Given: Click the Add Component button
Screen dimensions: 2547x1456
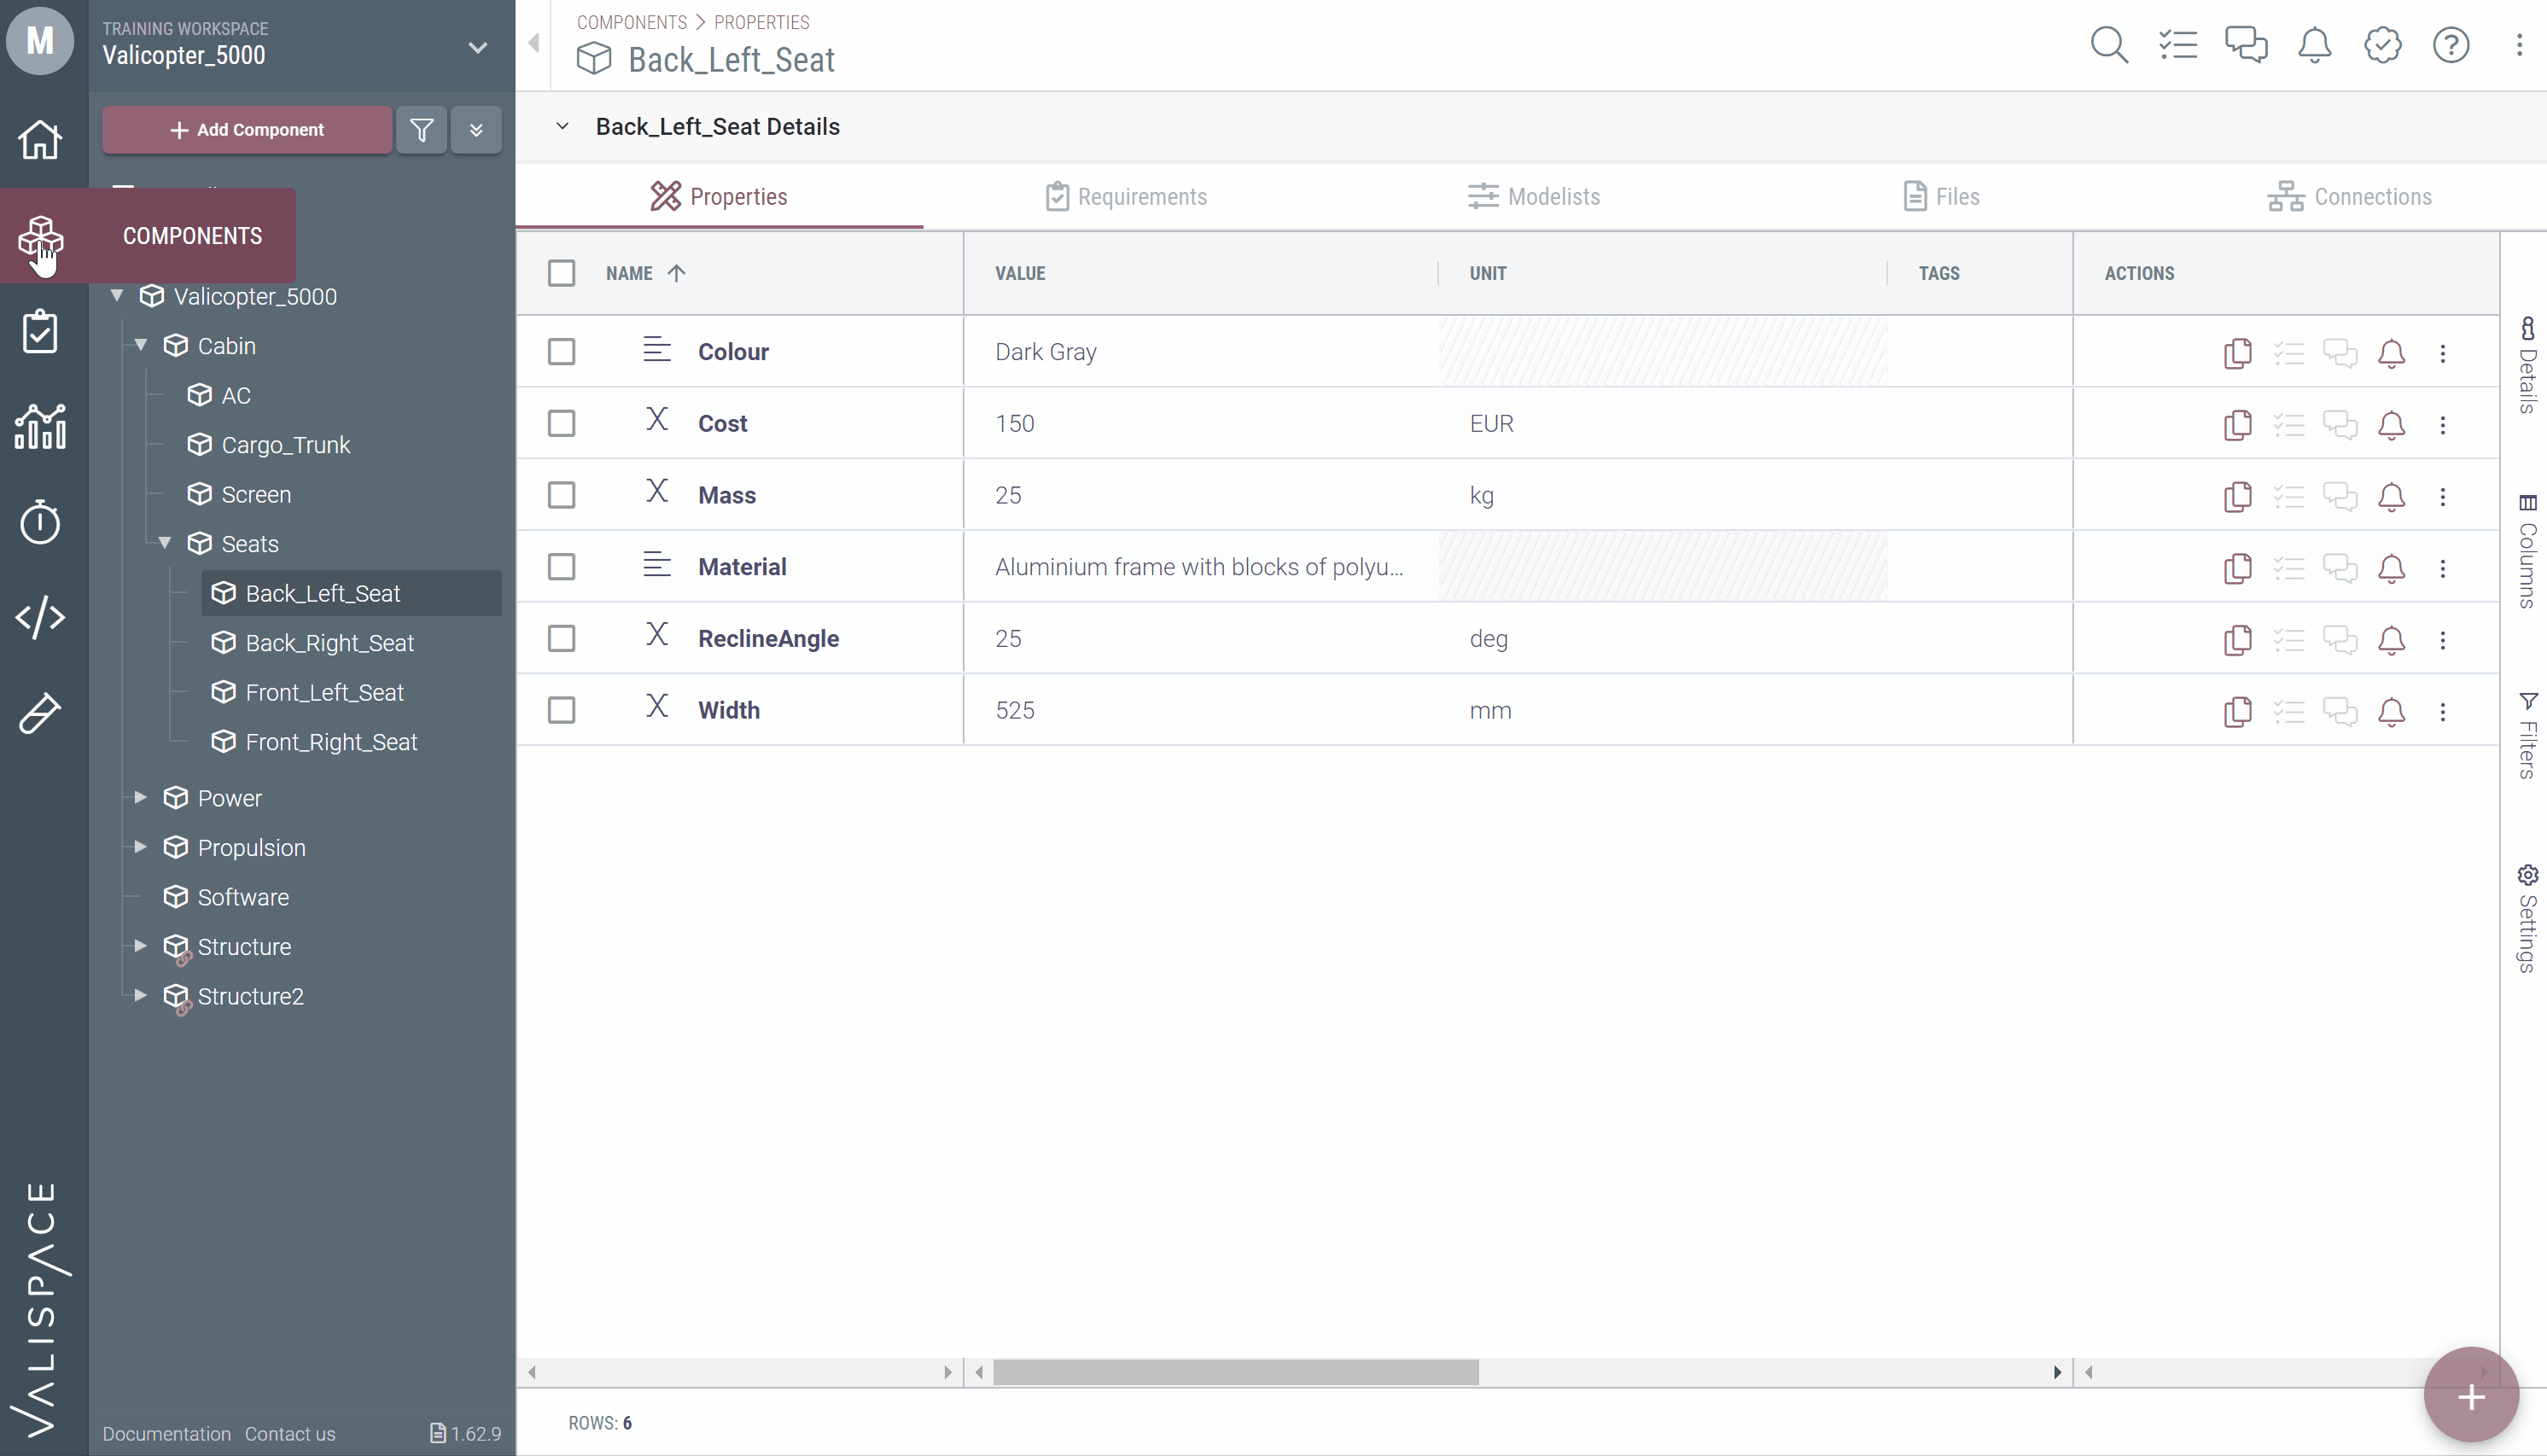Looking at the screenshot, I should pyautogui.click(x=247, y=130).
